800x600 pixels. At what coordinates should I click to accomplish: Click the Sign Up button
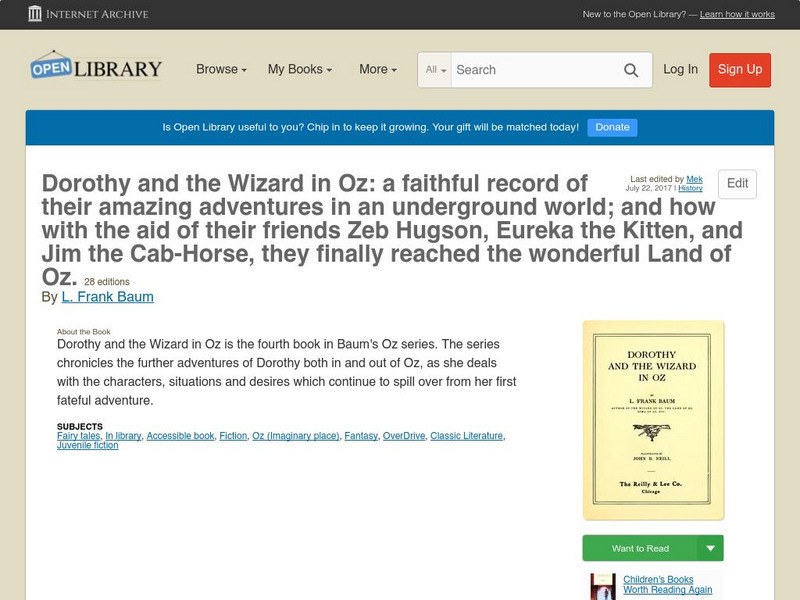[740, 70]
